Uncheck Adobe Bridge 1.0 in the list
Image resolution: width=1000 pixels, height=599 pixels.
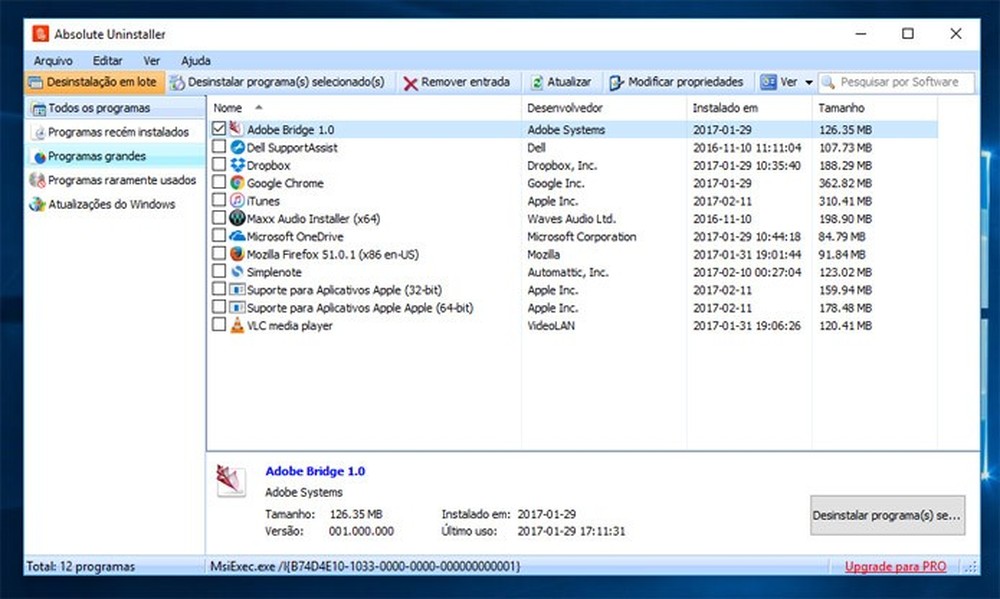pyautogui.click(x=218, y=129)
